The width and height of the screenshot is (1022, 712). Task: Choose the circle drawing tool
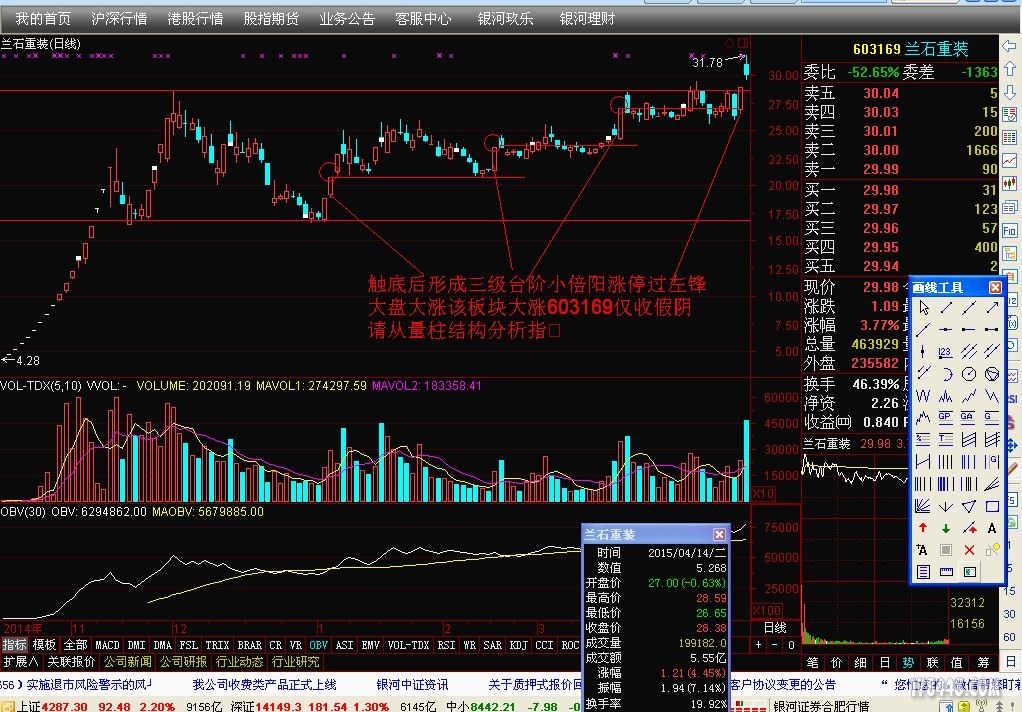[x=969, y=374]
